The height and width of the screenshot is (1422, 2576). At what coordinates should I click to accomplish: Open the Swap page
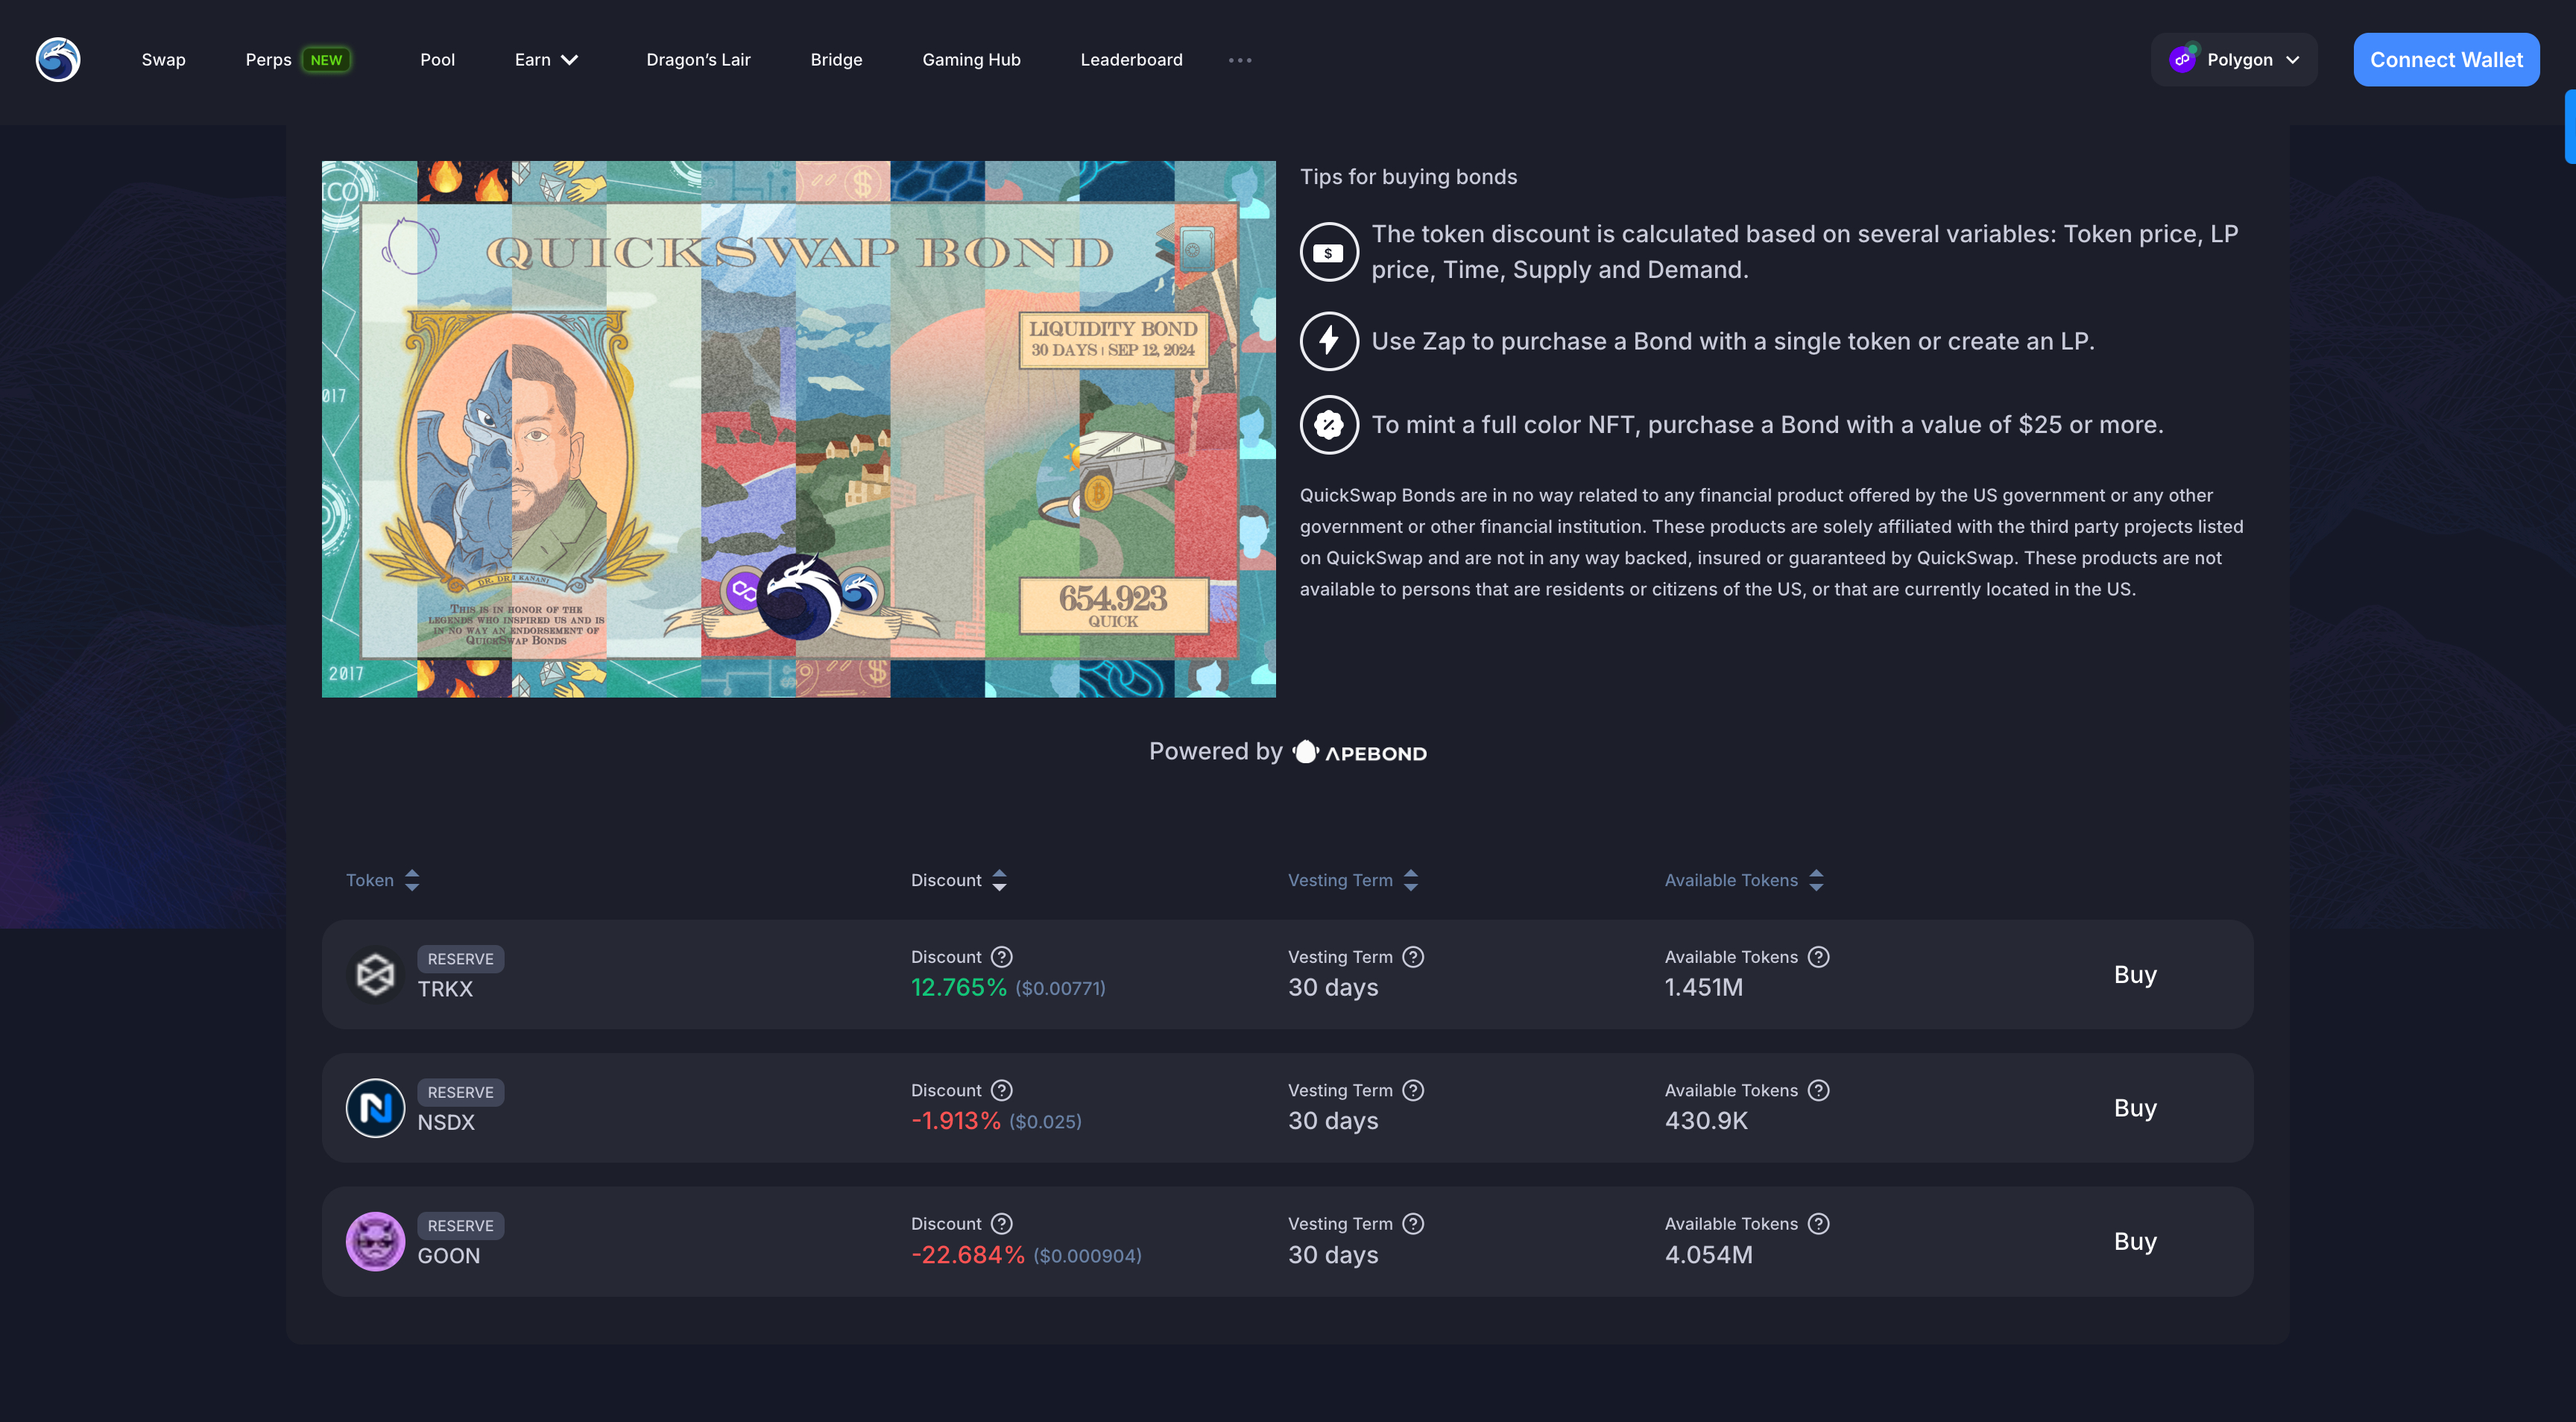[x=164, y=60]
